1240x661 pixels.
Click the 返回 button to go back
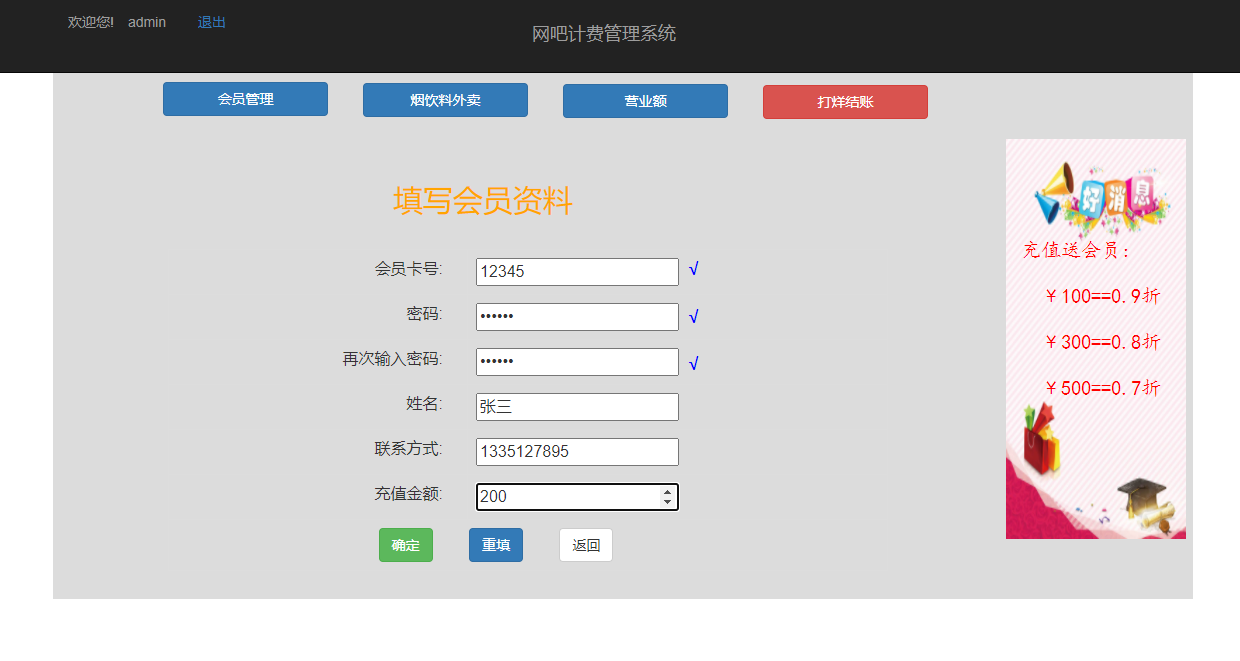(x=585, y=545)
